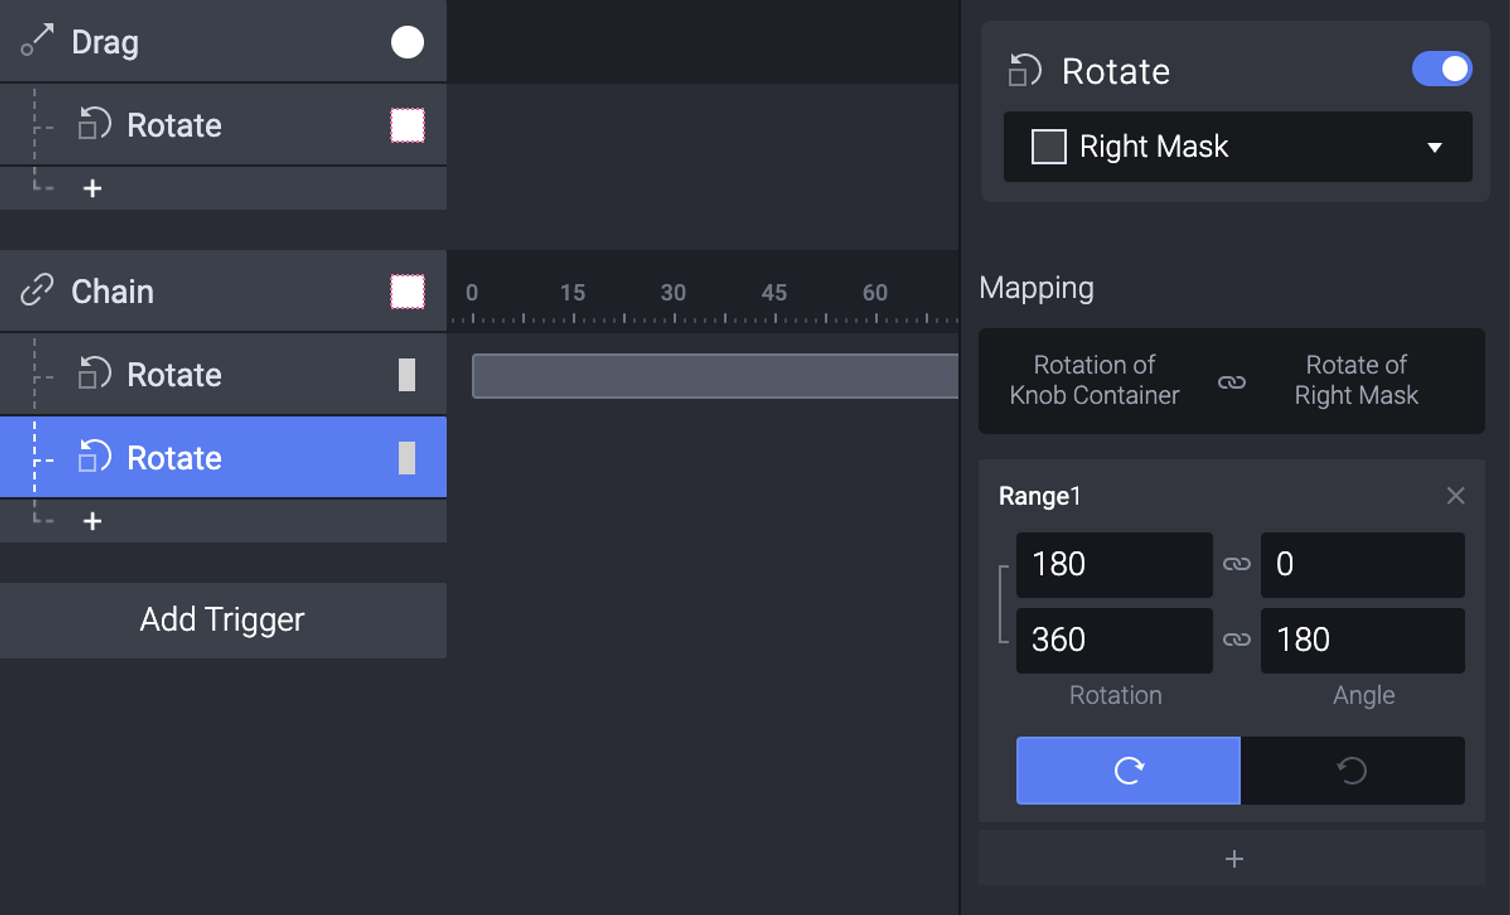The height and width of the screenshot is (915, 1510).
Task: Click the Add Trigger button
Action: click(223, 620)
